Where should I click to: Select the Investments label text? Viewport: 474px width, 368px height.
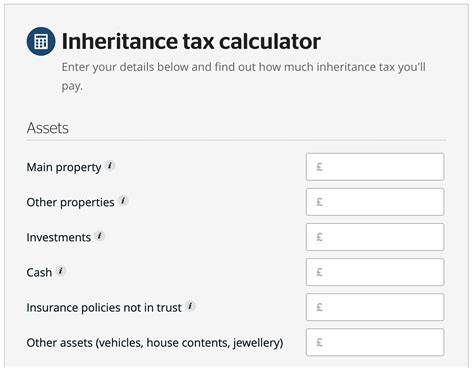tap(59, 237)
